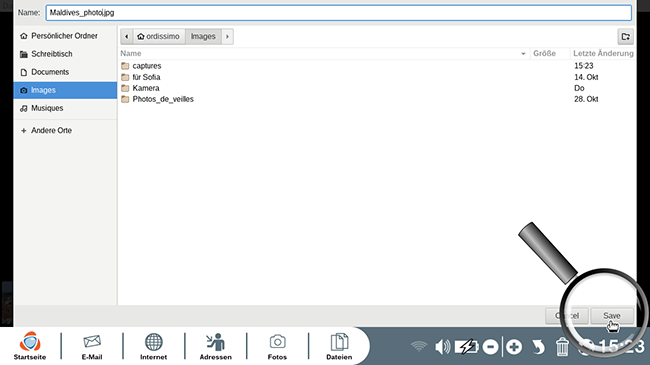Click the volume speaker icon
650x365 pixels.
(x=443, y=346)
